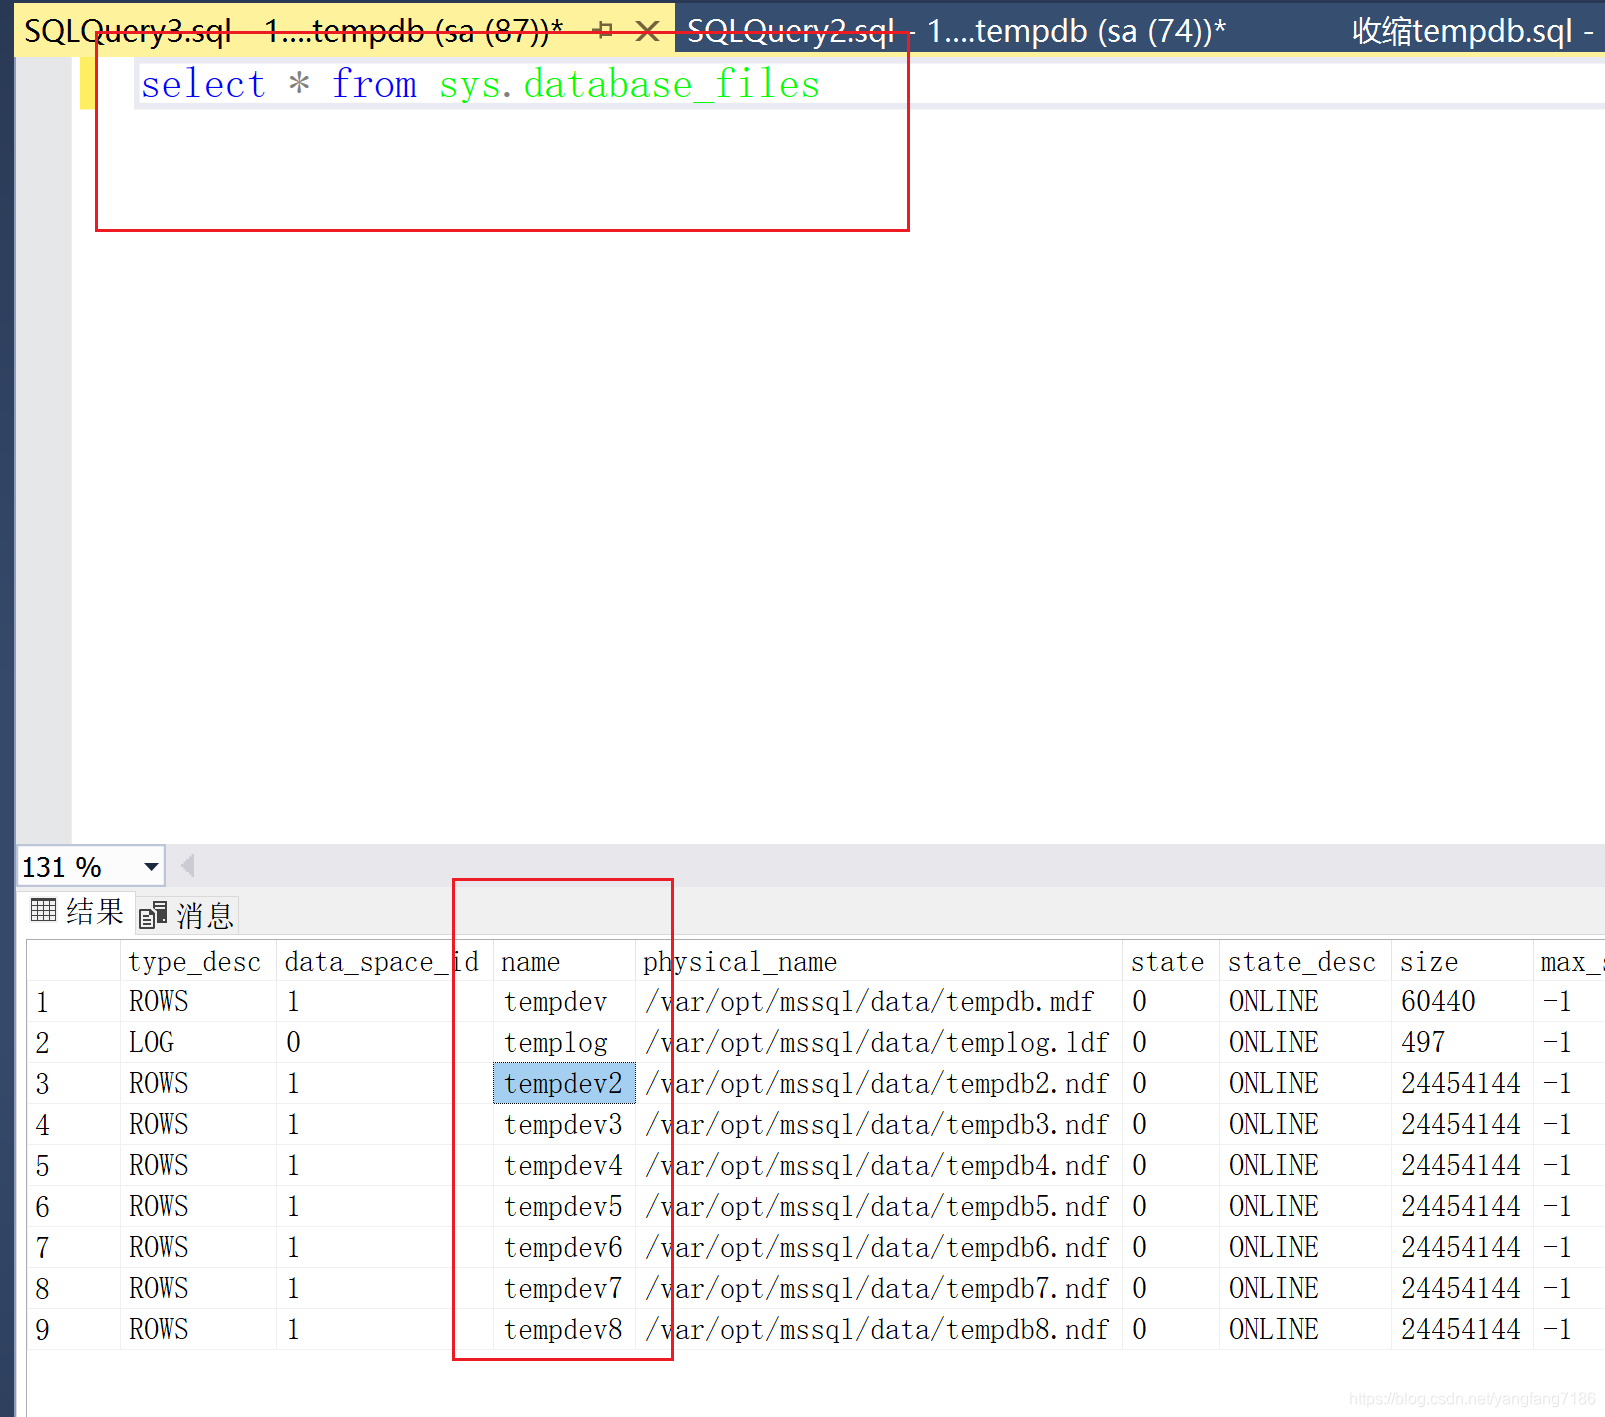Click the collapse arrow left of the zoom control
1605x1417 pixels.
pos(186,865)
